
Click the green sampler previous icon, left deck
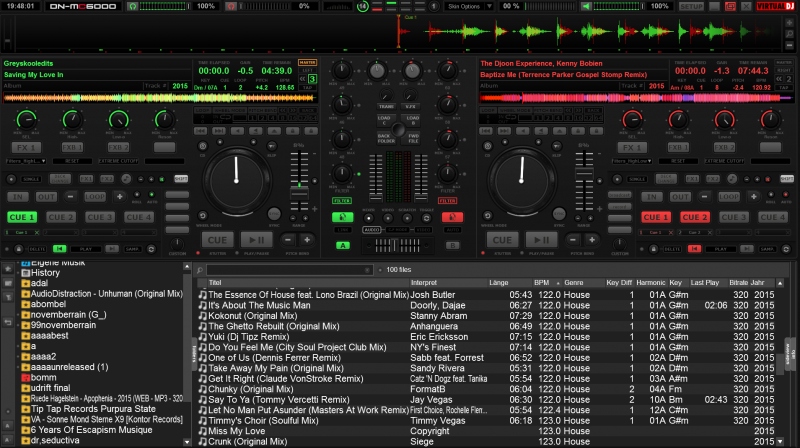(x=59, y=248)
